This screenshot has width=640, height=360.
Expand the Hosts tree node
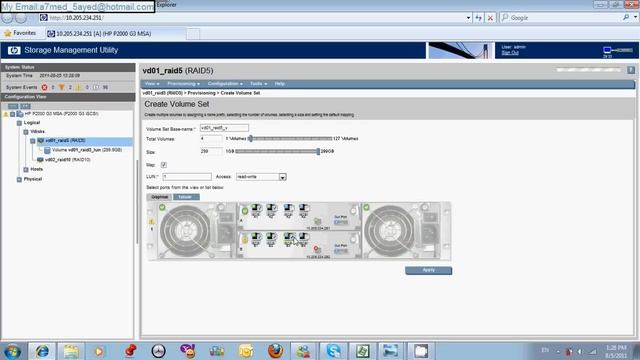click(26, 169)
